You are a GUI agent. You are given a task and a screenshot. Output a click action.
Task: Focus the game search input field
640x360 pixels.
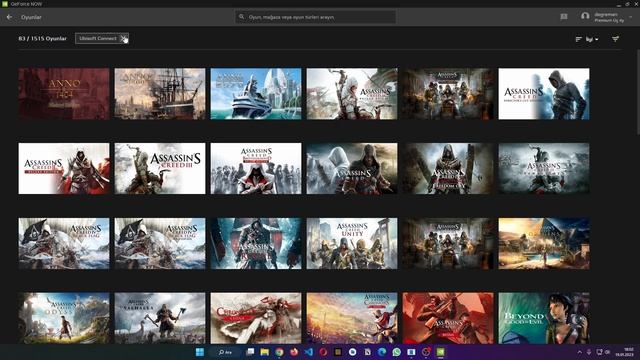(315, 17)
